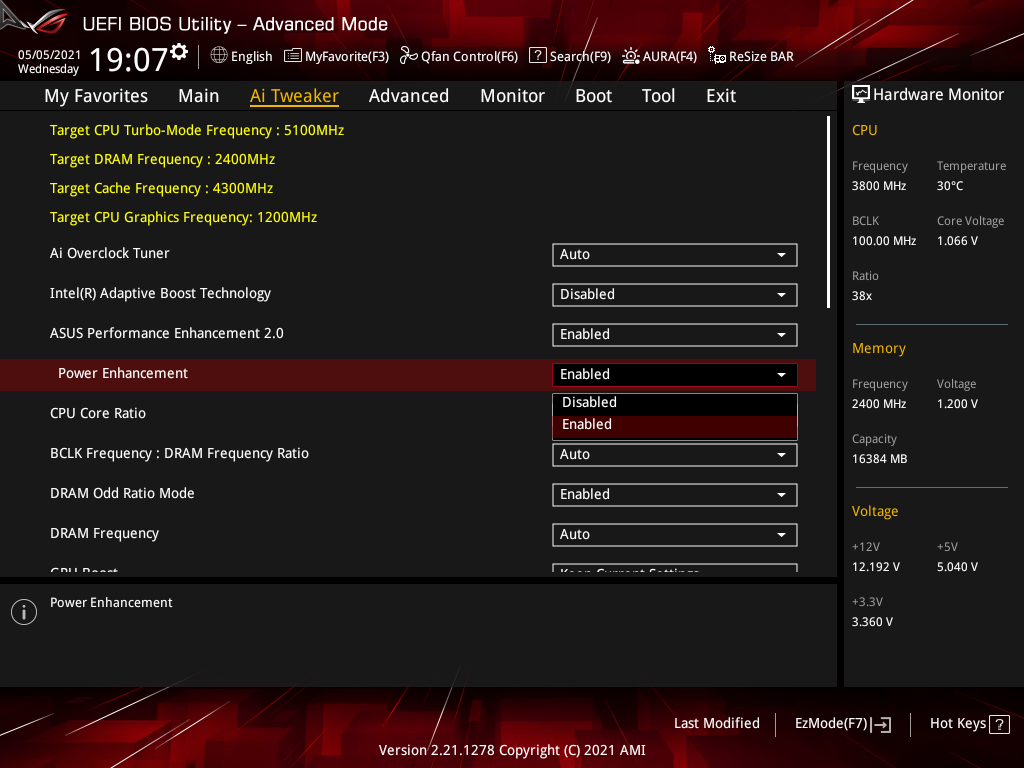Click the Hot Keys question mark icon
Viewport: 1024px width, 768px height.
point(999,724)
